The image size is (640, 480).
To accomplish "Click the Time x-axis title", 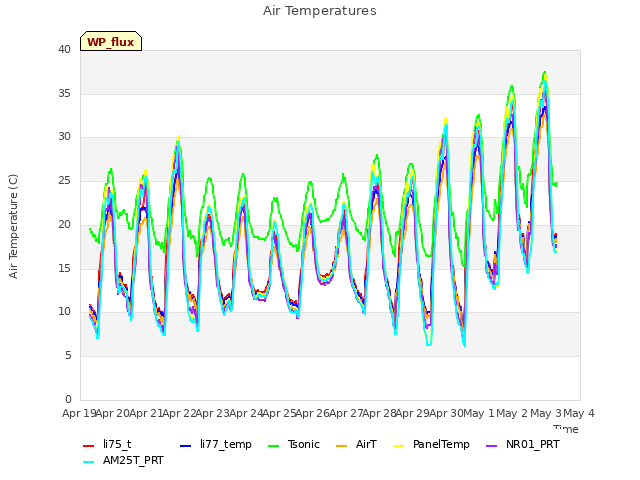I will (566, 429).
